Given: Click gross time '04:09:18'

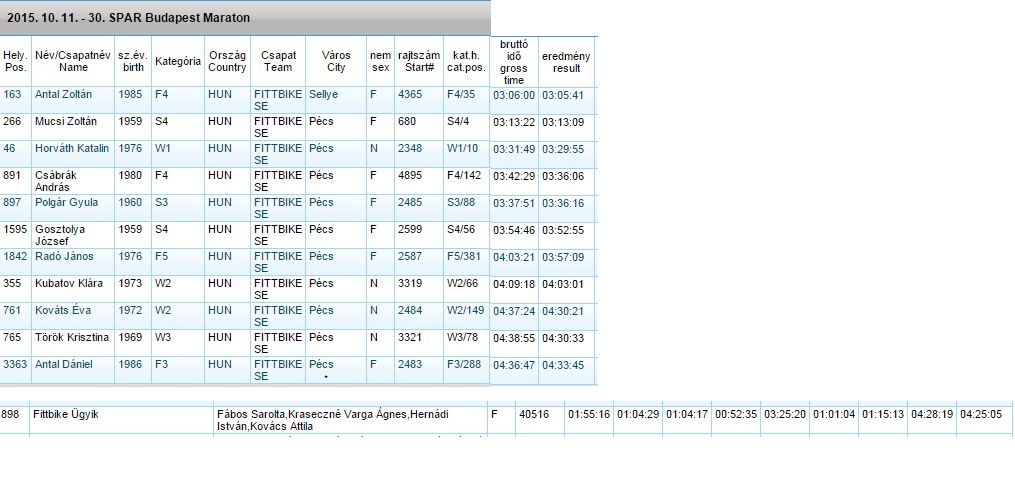Looking at the screenshot, I should (x=514, y=285).
